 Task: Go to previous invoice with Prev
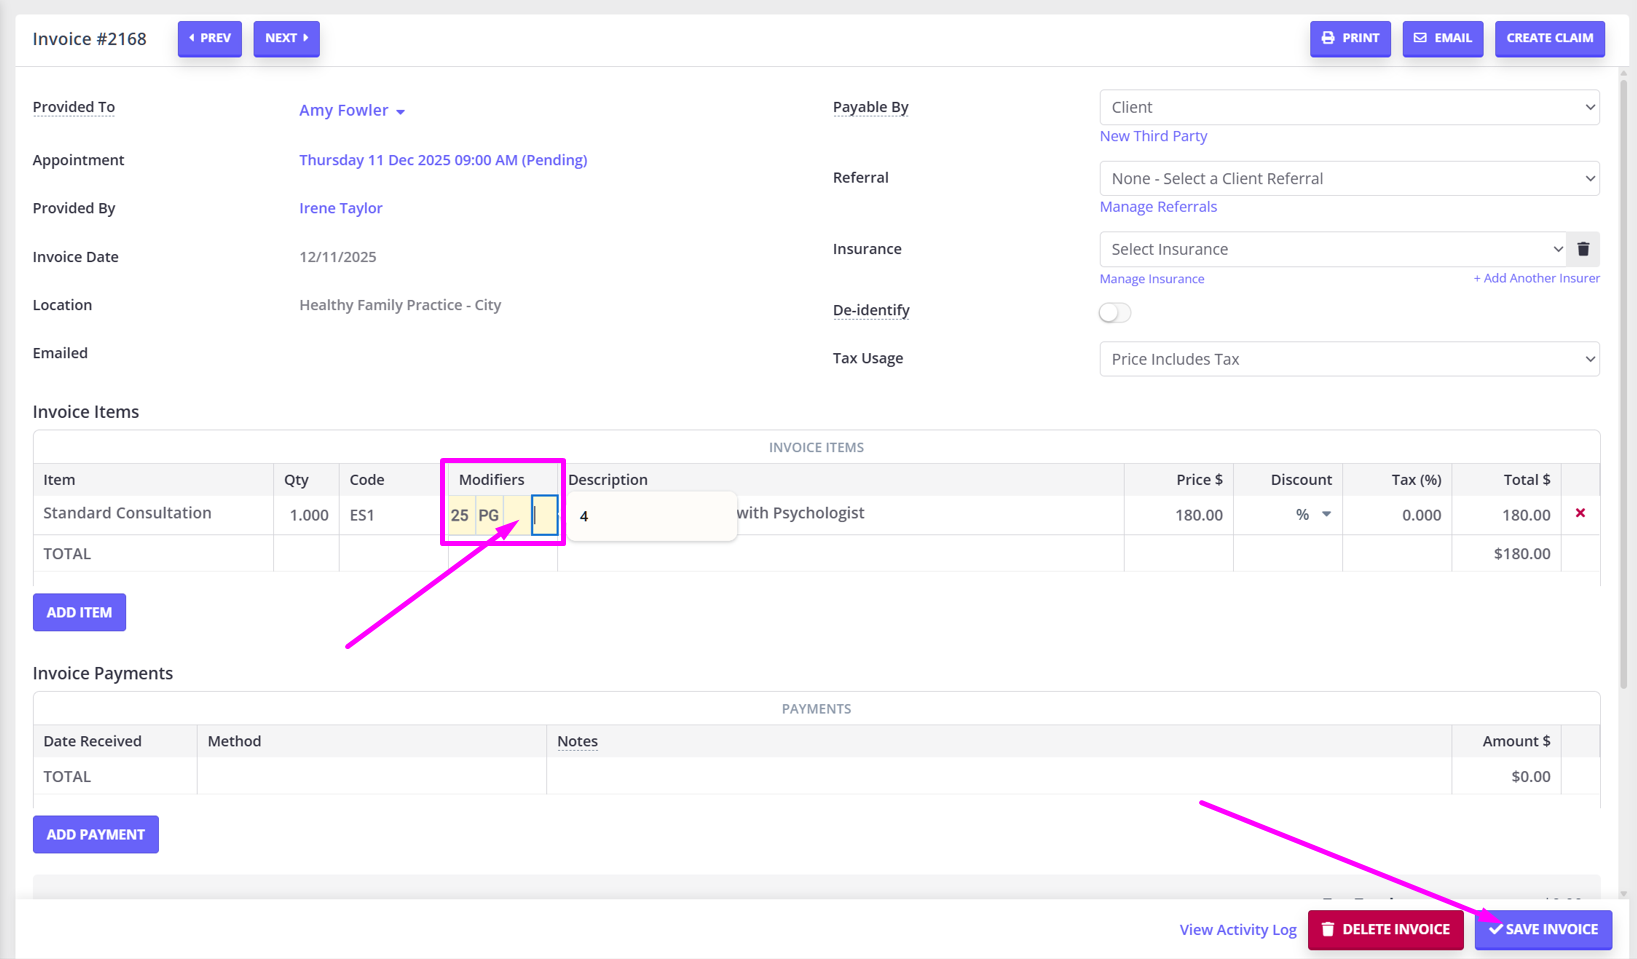pos(210,38)
